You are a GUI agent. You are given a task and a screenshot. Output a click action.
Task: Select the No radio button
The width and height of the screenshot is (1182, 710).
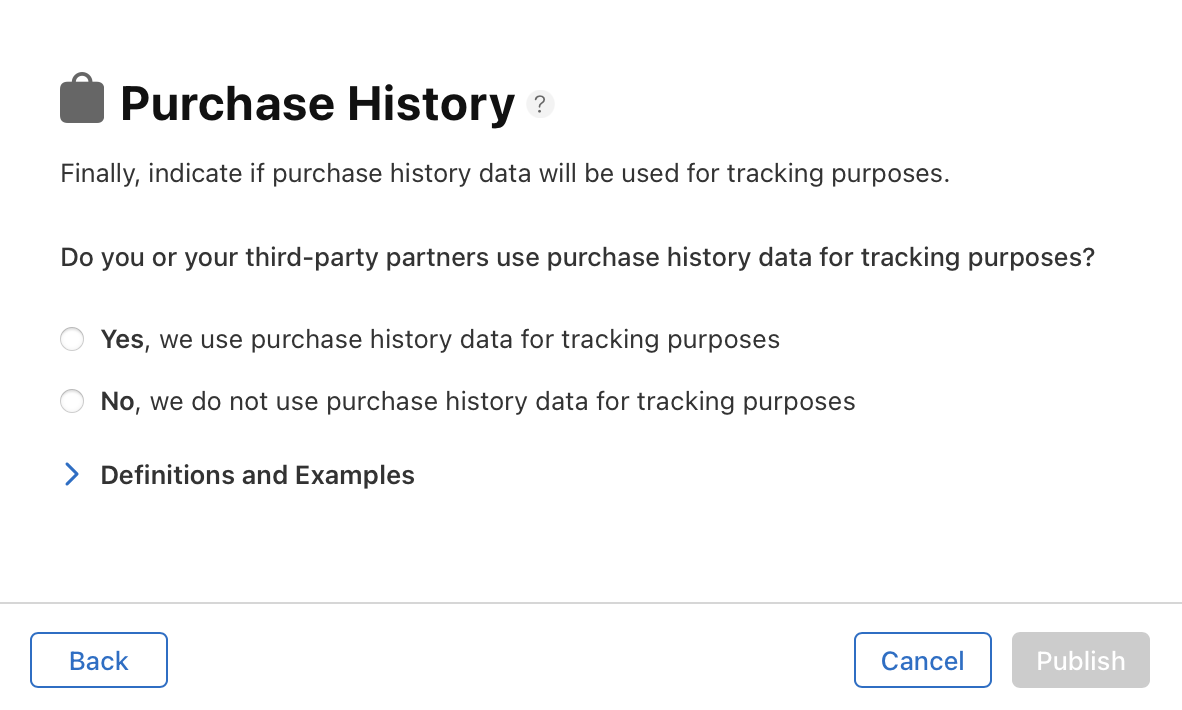72,402
